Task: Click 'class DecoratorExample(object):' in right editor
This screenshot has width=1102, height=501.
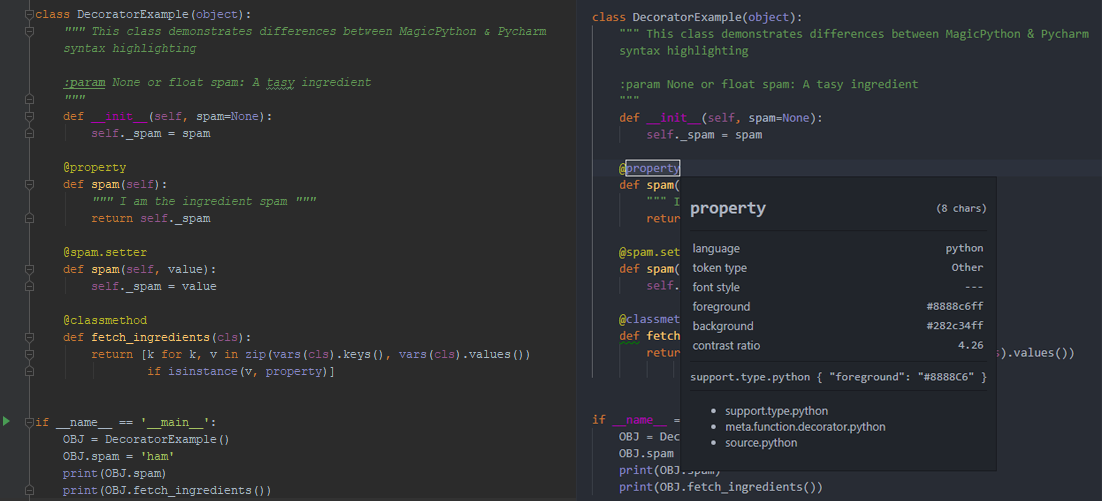Action: (x=696, y=17)
